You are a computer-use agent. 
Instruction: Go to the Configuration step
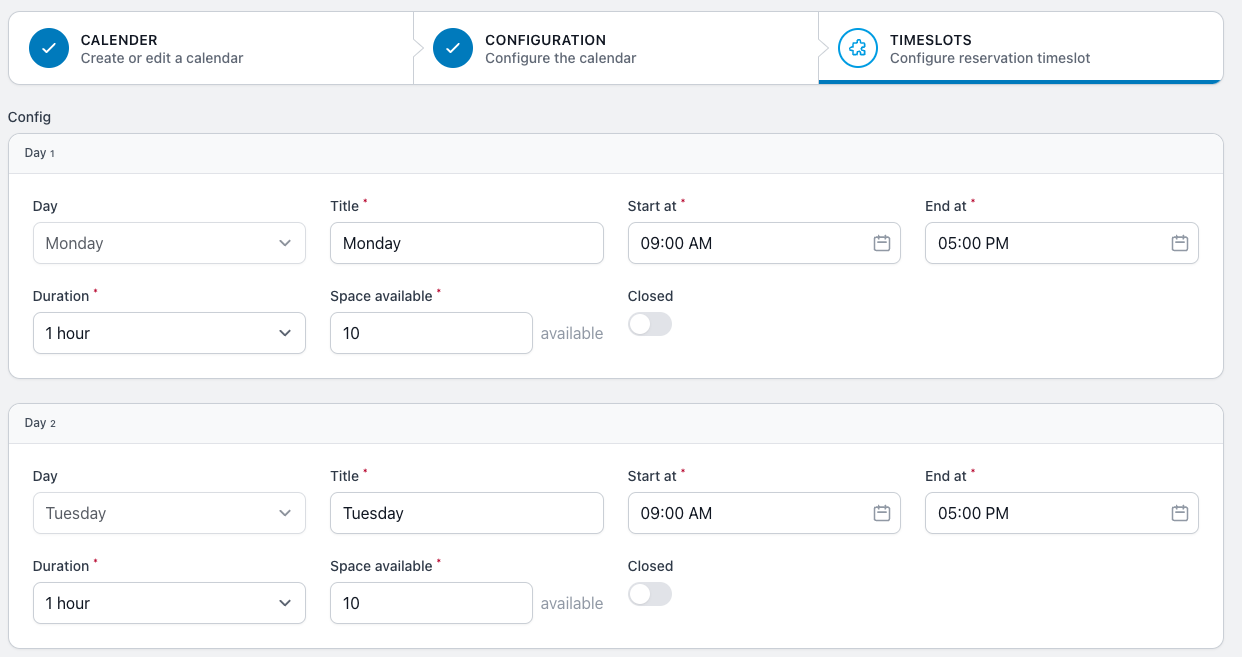pyautogui.click(x=615, y=48)
